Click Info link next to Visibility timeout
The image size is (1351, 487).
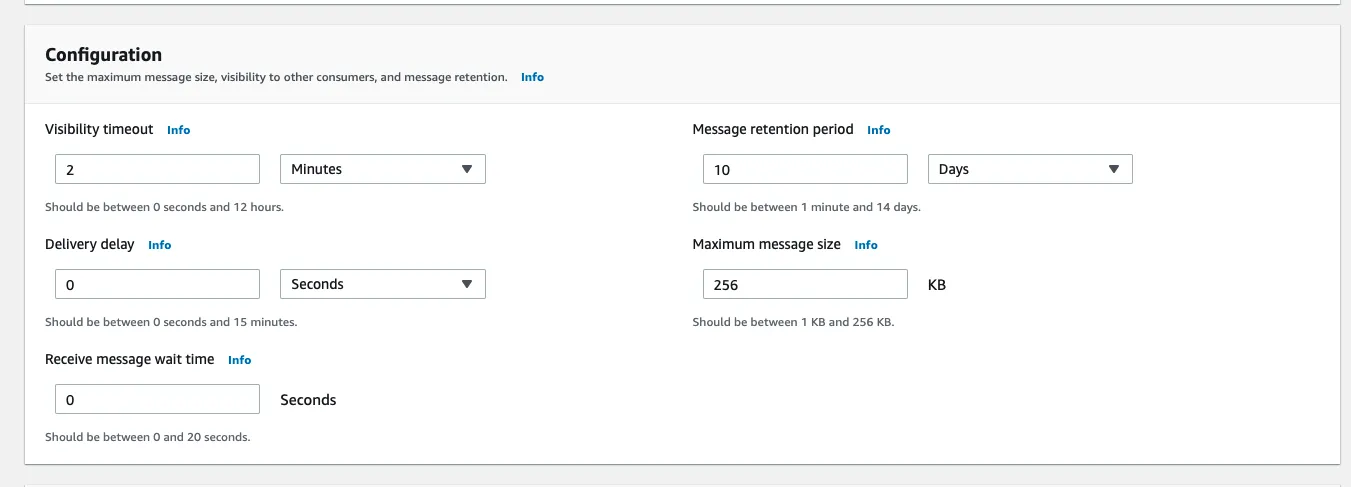178,130
